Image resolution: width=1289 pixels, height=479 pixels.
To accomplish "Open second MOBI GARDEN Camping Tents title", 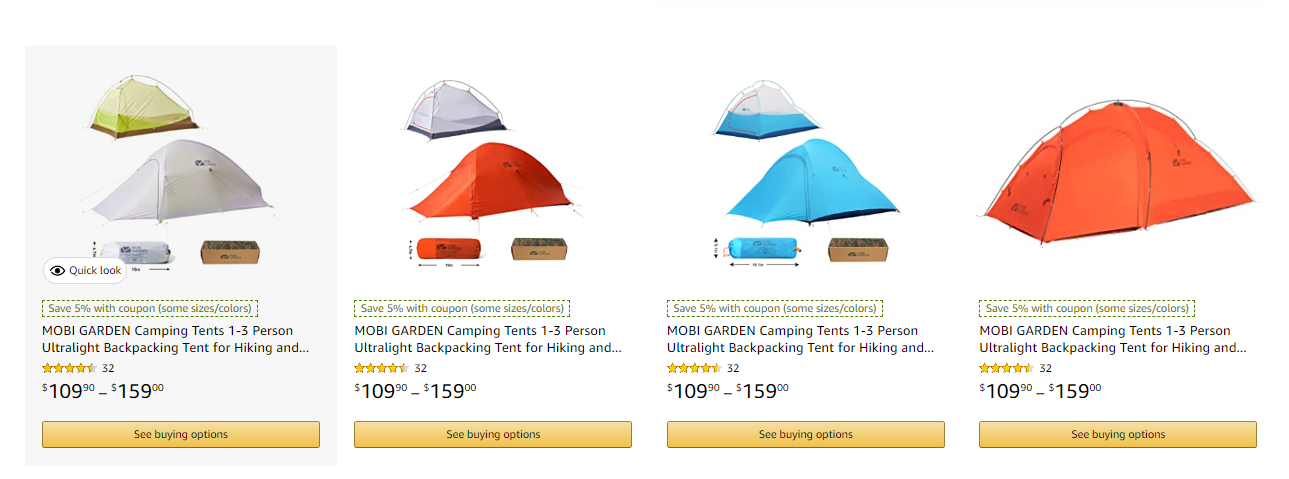I will [488, 339].
